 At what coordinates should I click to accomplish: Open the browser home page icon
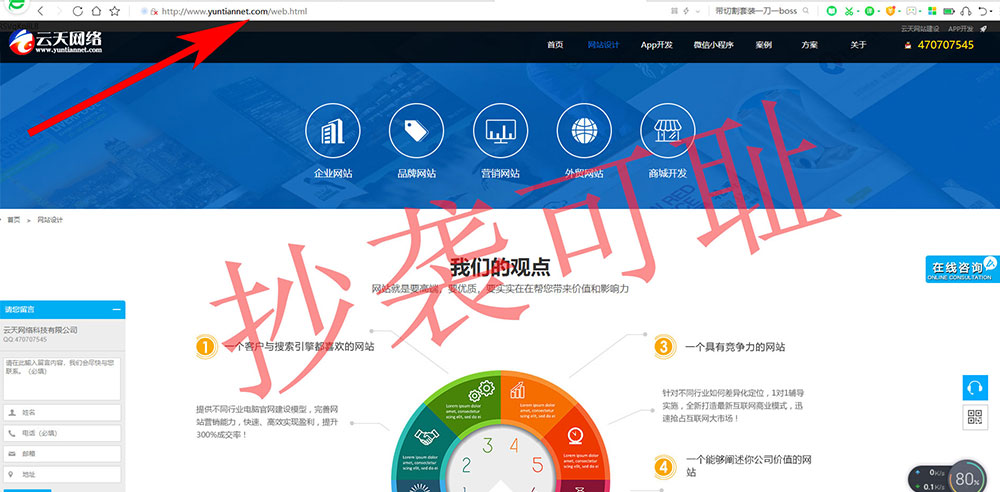(x=96, y=11)
